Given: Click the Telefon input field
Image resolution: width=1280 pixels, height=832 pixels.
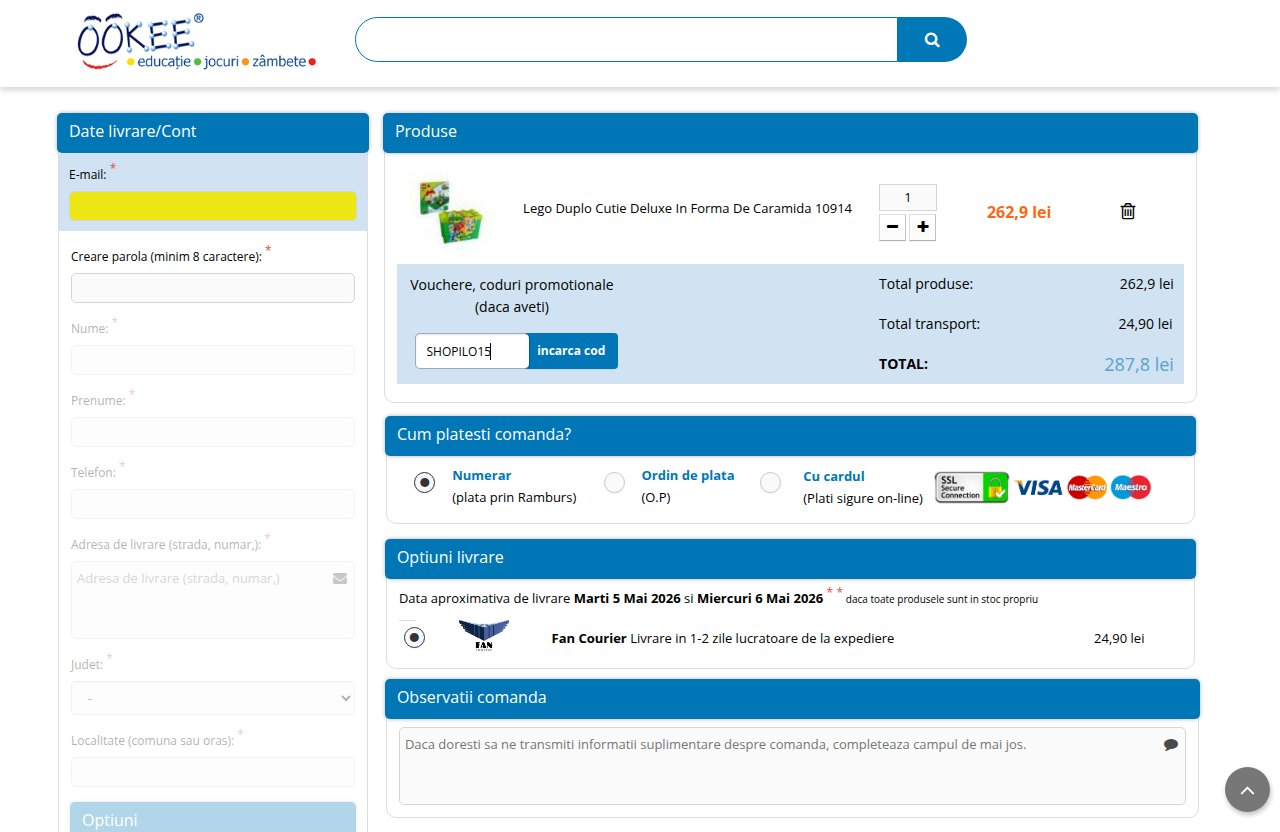Looking at the screenshot, I should point(213,504).
